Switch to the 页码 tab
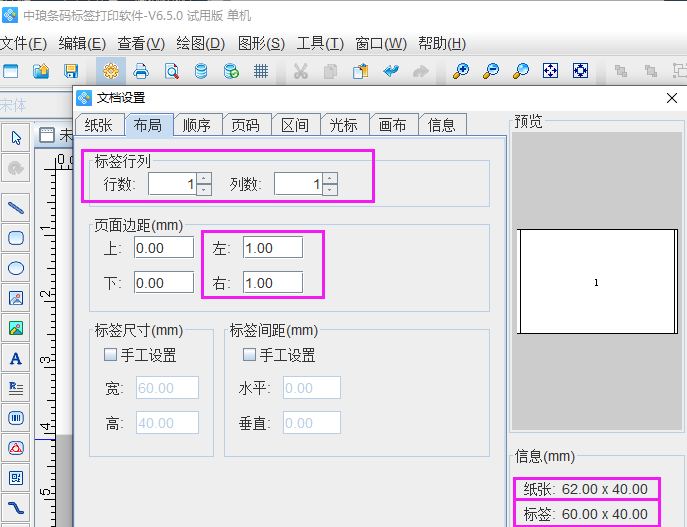The width and height of the screenshot is (687, 527). 246,125
